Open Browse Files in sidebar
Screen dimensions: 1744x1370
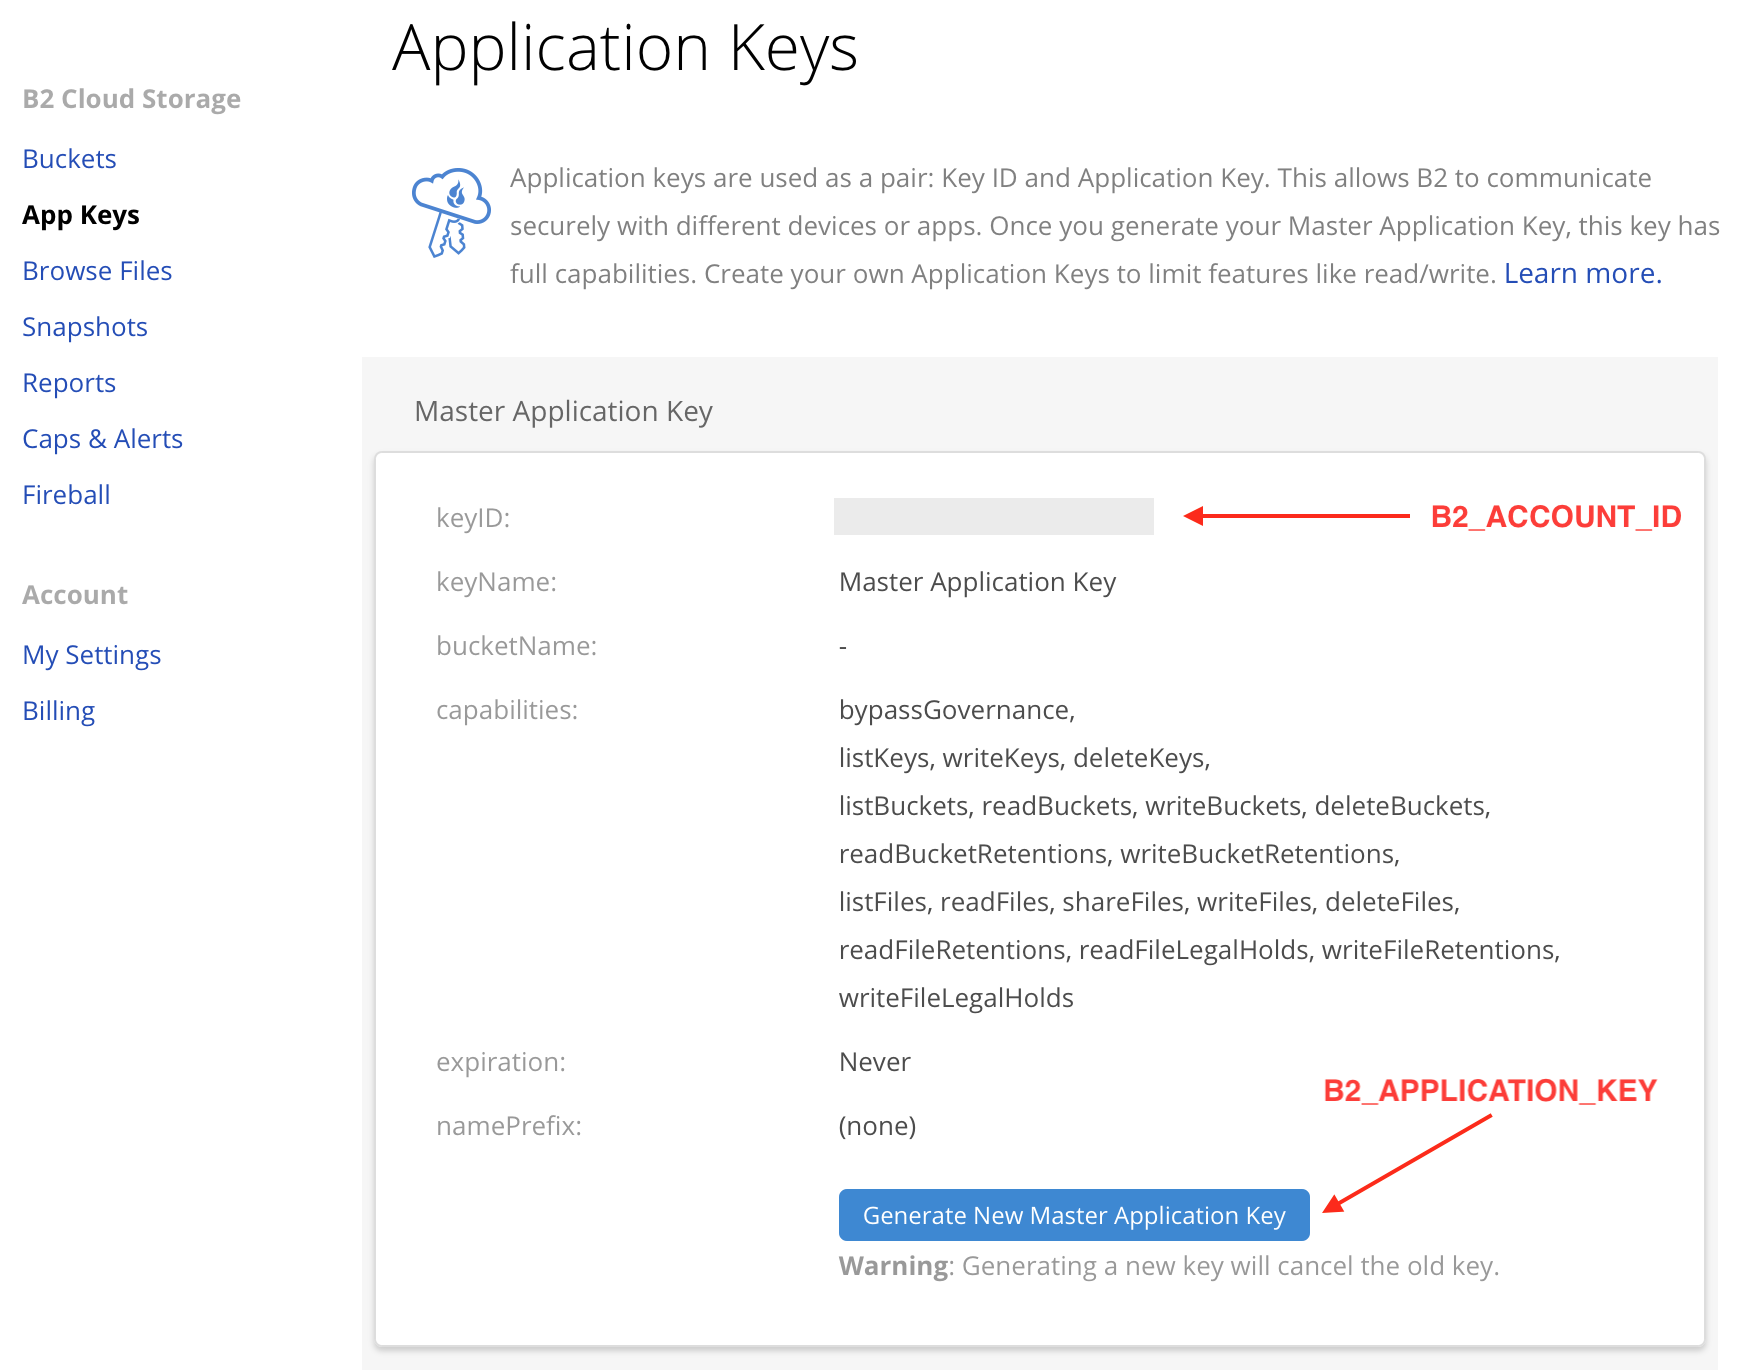point(97,271)
